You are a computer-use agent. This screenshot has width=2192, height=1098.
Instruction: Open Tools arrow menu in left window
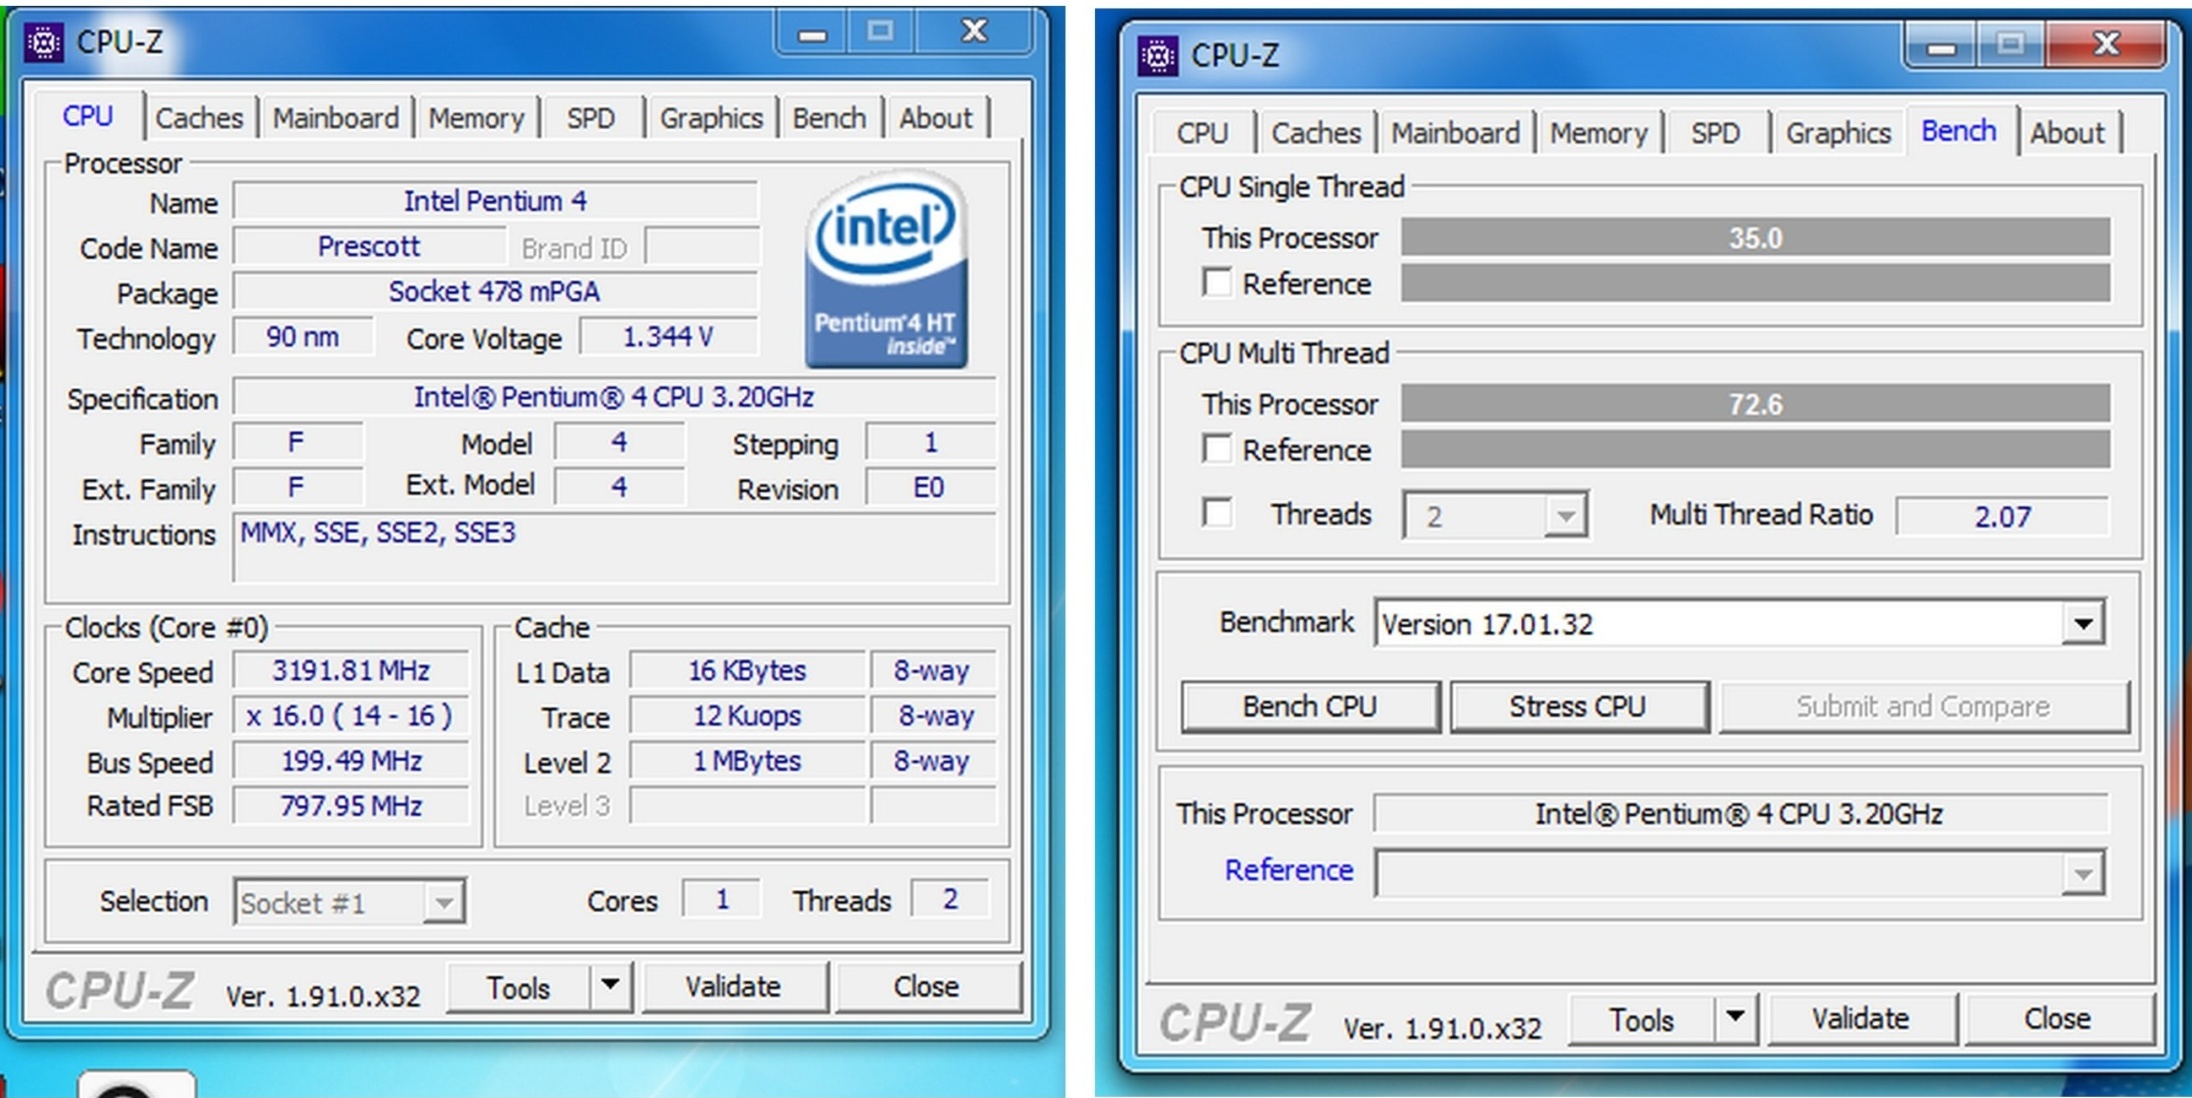pos(610,986)
